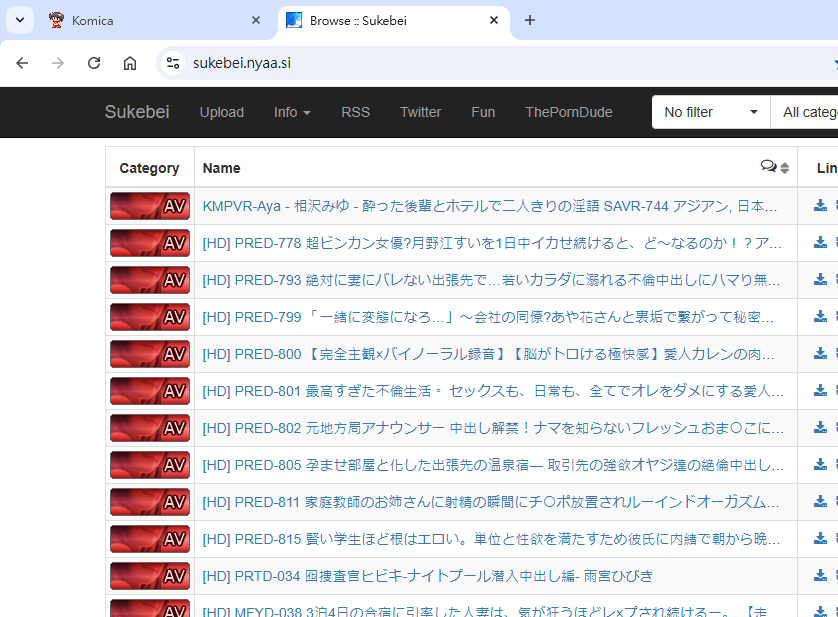838x617 pixels.
Task: Open the browser home page
Action: (x=130, y=63)
